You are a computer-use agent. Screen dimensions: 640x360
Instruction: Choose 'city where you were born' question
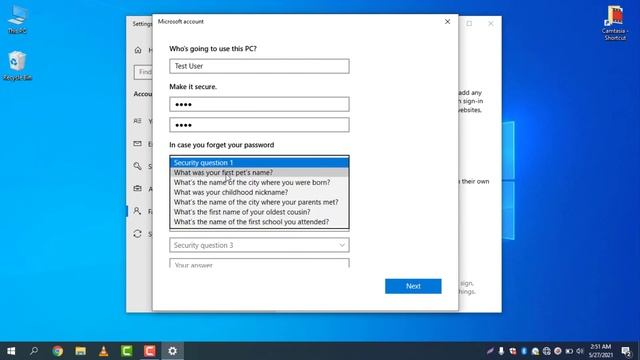click(x=259, y=182)
